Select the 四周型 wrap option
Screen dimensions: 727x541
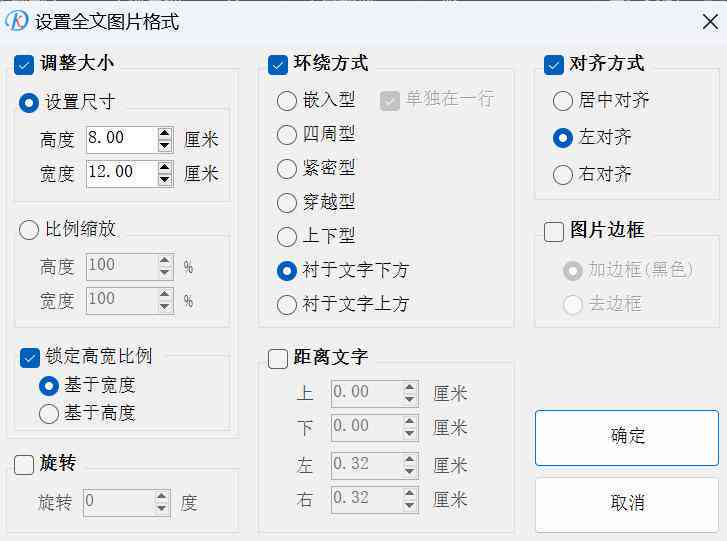click(287, 135)
